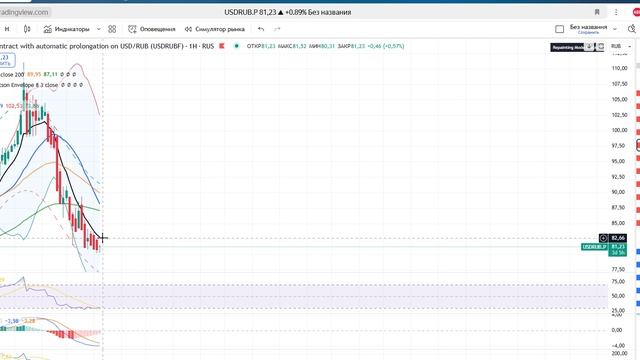
Task: Start the Симулятор рынка replay
Action: click(215, 29)
